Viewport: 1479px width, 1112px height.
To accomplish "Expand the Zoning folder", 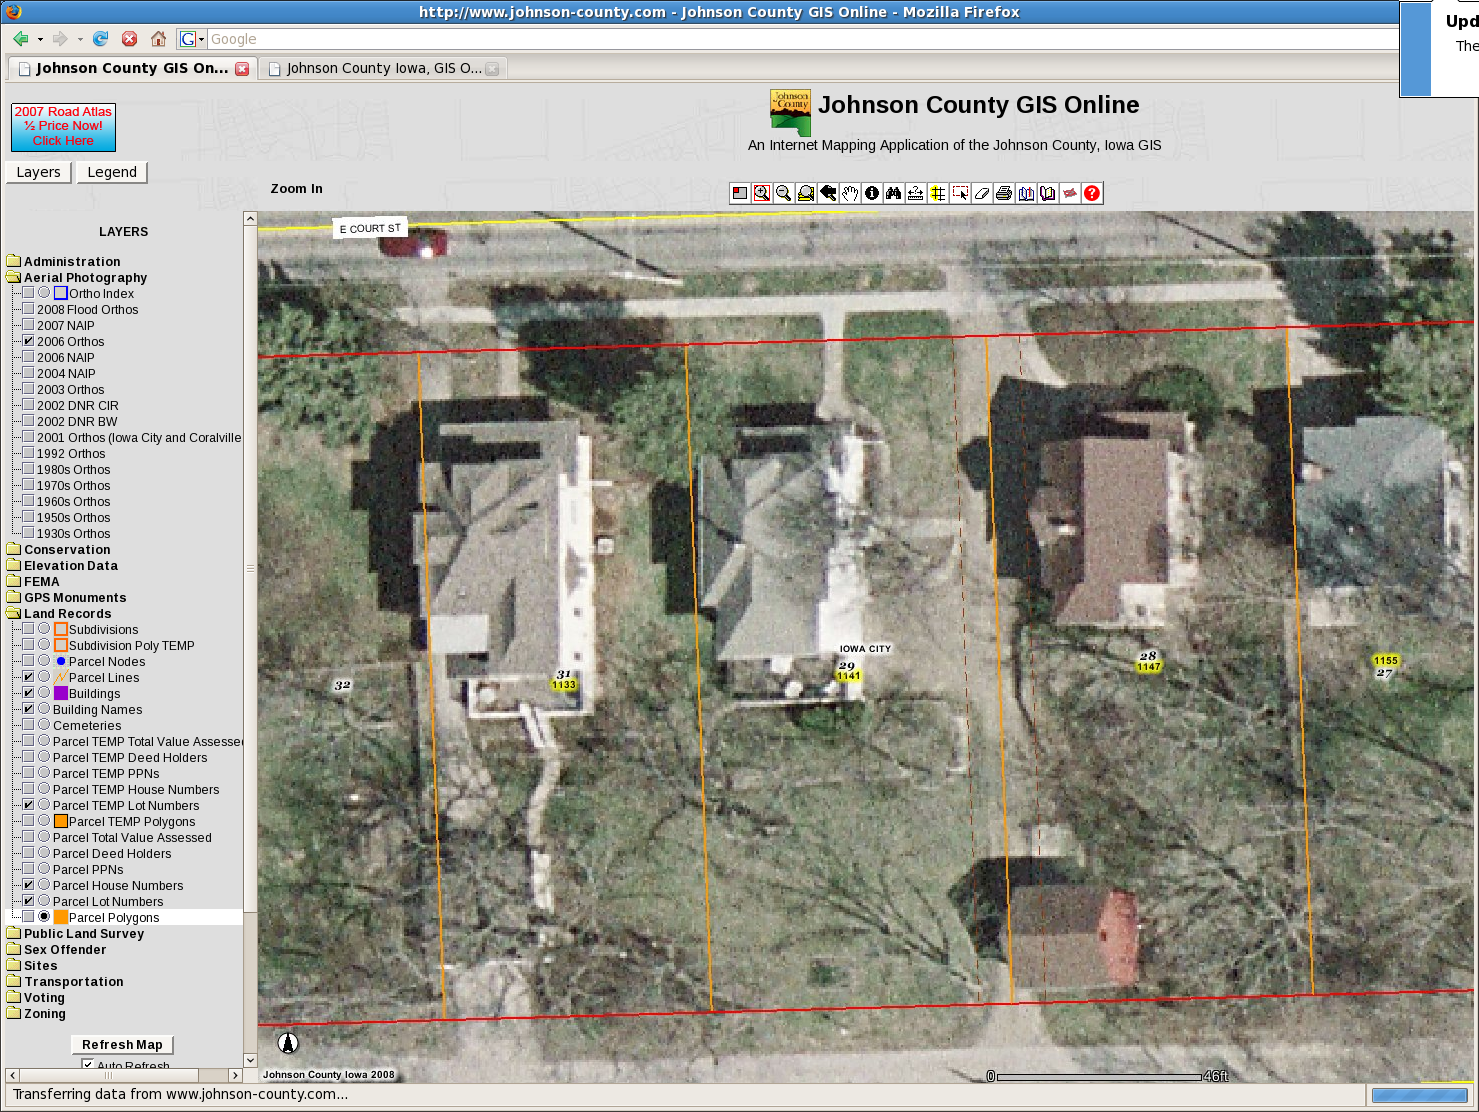I will (x=13, y=1013).
